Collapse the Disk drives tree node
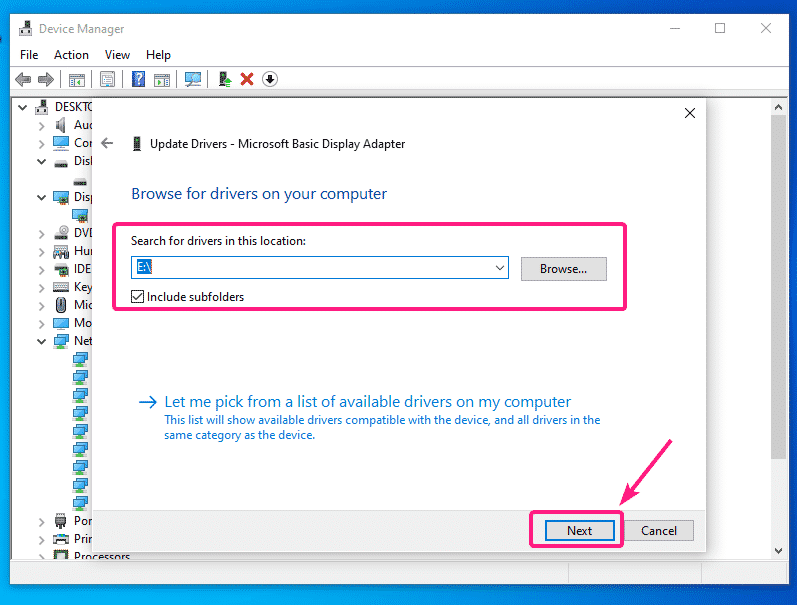This screenshot has width=797, height=605. click(x=42, y=162)
